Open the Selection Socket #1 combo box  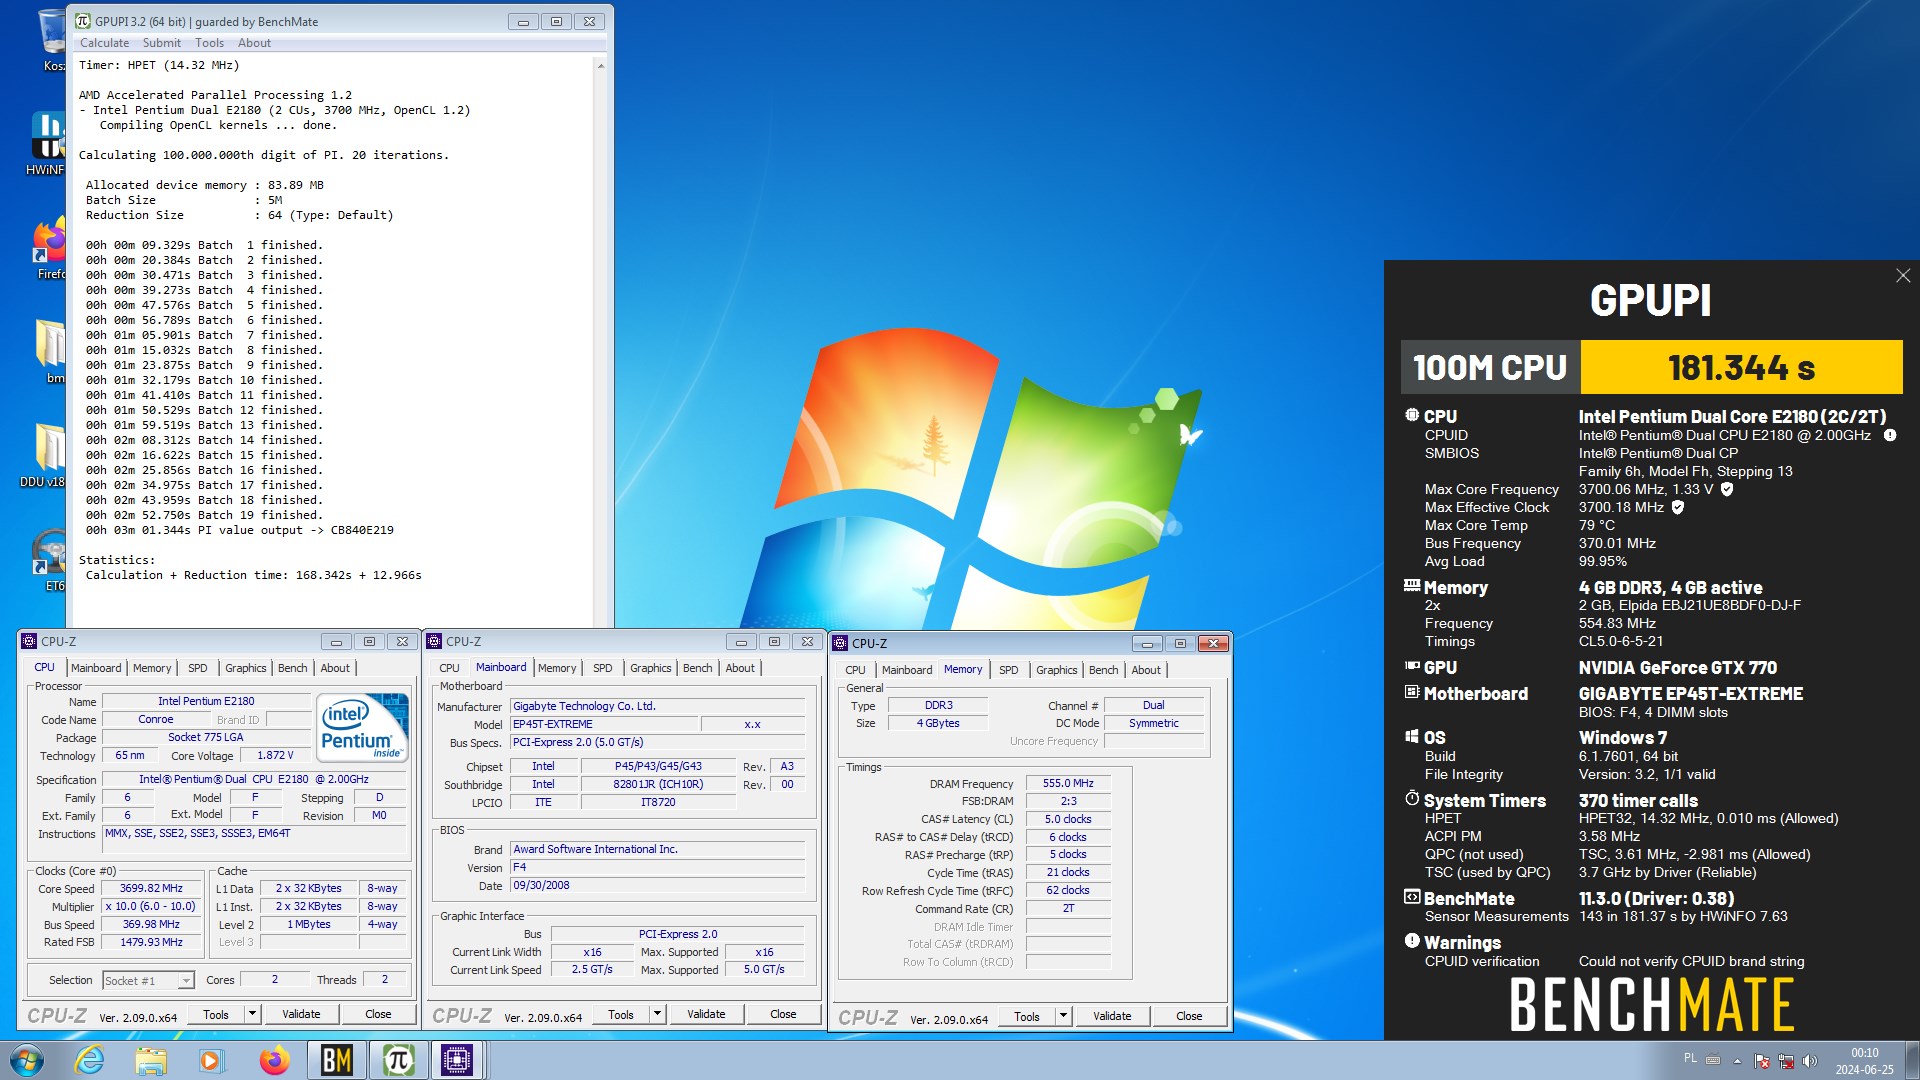[148, 981]
